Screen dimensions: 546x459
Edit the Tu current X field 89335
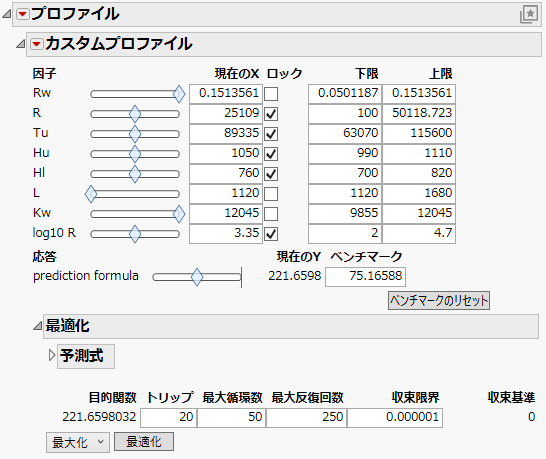[x=226, y=134]
